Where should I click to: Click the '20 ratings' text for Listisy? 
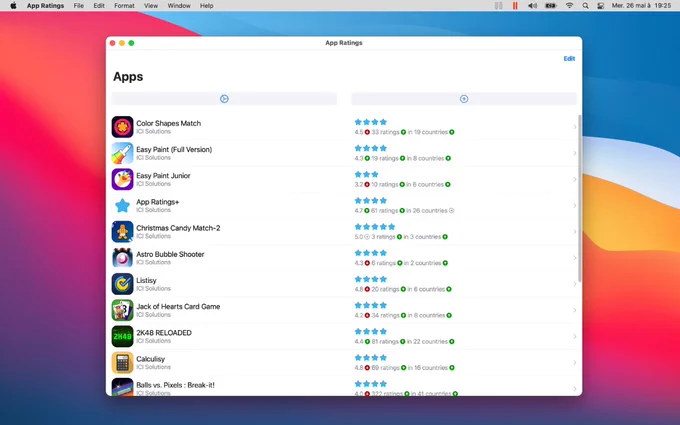[x=385, y=289]
